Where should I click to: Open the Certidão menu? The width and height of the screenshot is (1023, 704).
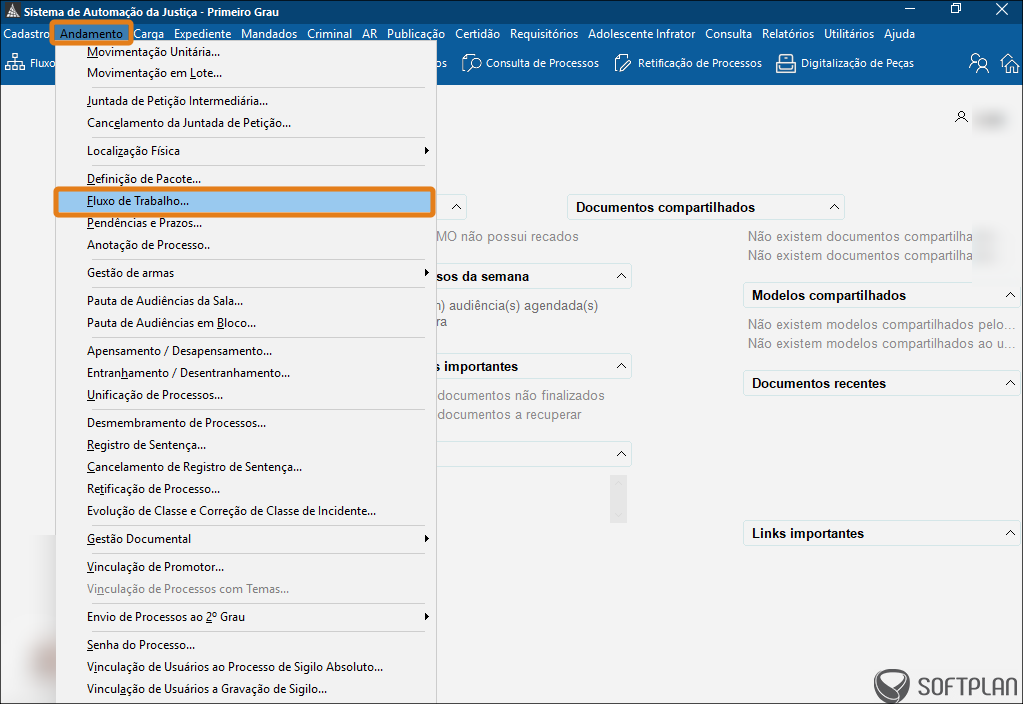[478, 34]
